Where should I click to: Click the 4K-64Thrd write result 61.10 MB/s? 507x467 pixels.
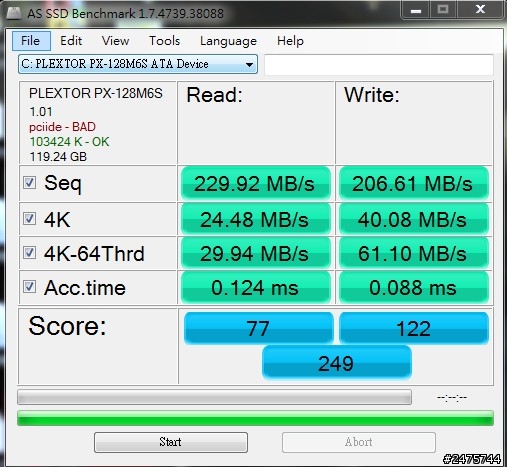click(413, 253)
